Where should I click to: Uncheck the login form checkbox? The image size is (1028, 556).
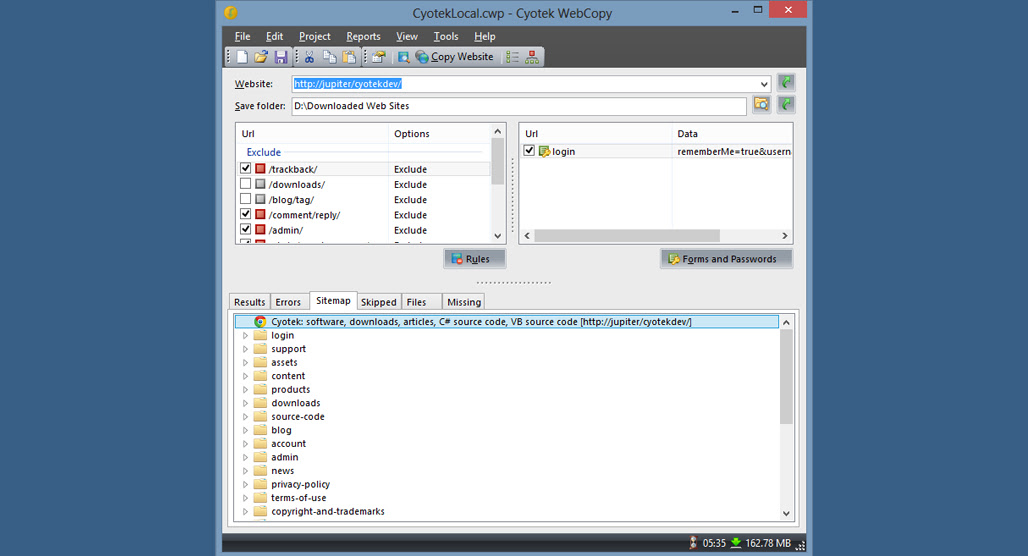pos(529,151)
